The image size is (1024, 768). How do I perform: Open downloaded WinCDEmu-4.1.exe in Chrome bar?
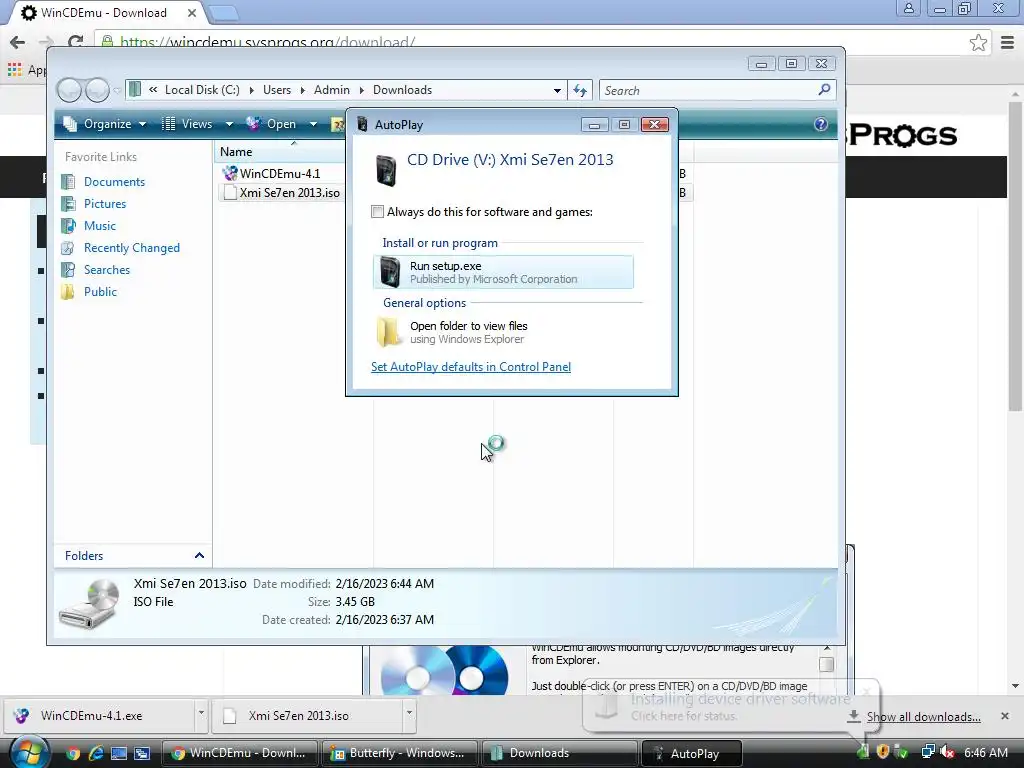(x=99, y=716)
